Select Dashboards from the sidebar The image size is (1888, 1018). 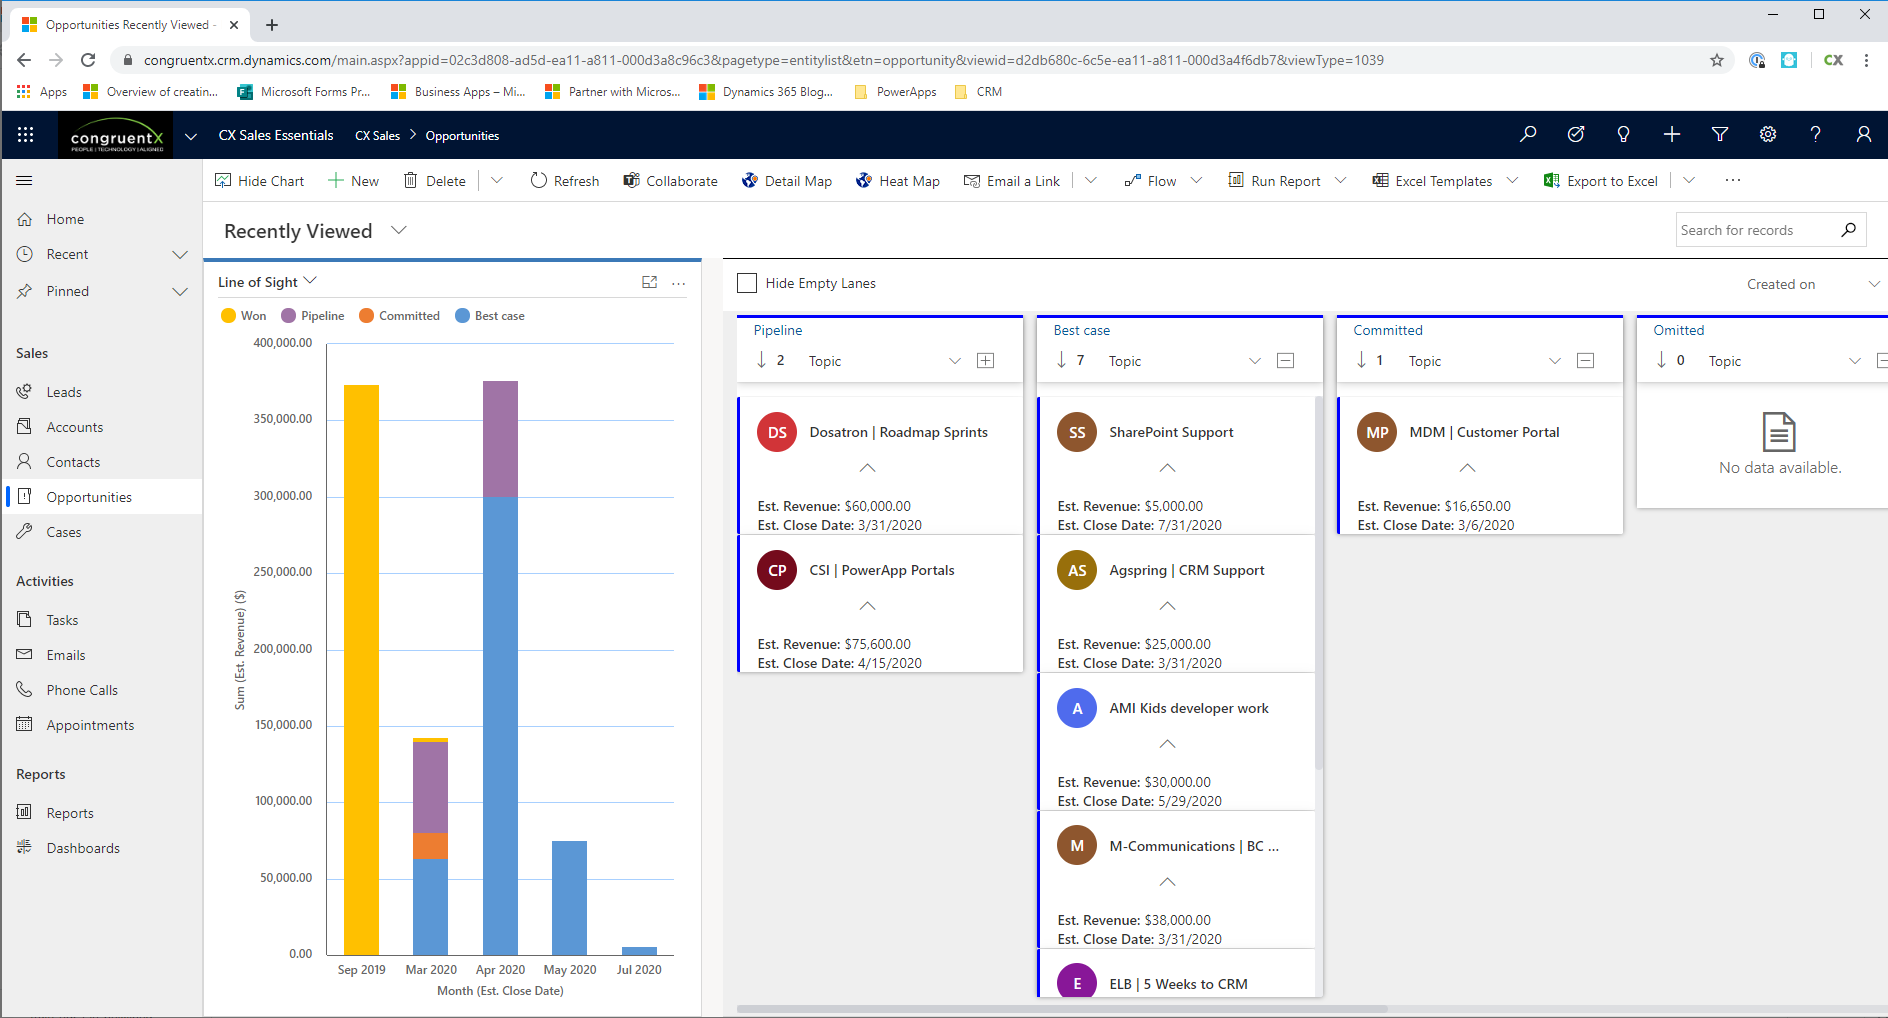[83, 847]
